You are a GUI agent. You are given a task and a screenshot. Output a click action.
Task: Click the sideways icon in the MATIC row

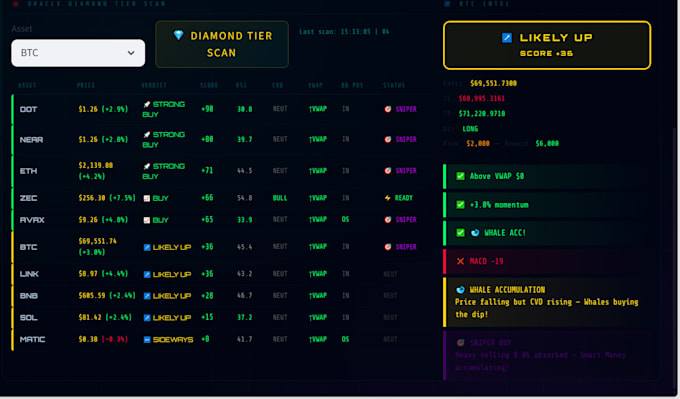147,340
